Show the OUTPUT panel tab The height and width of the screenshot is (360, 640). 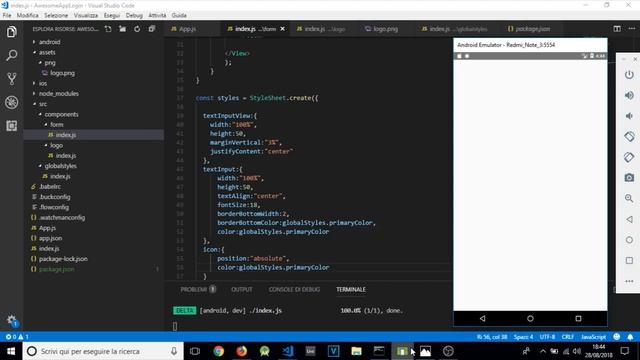click(242, 289)
